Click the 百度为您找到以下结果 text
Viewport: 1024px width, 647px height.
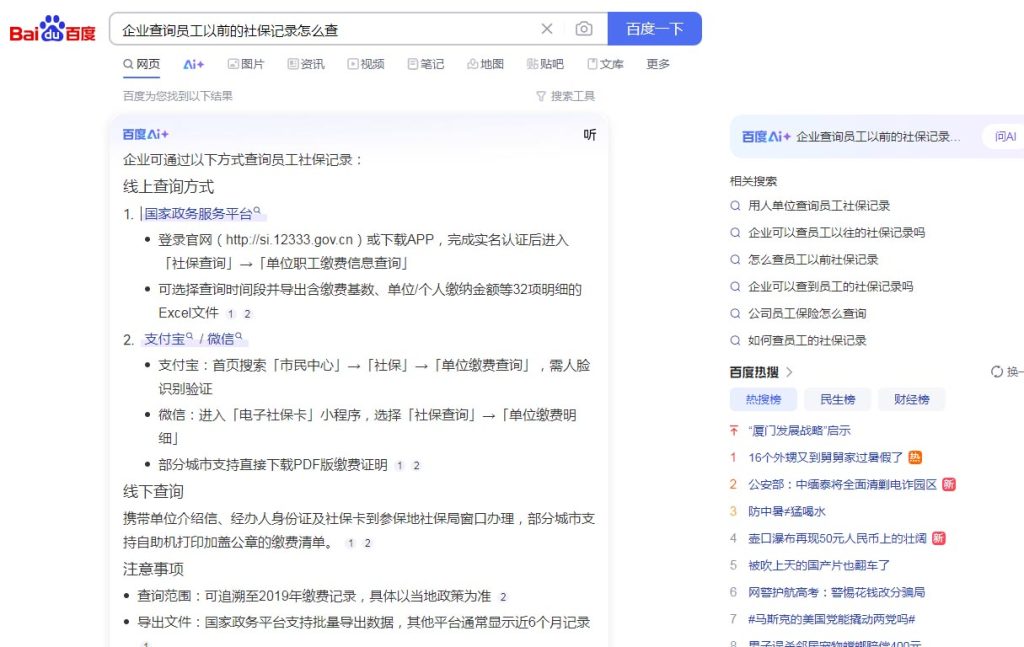pos(178,96)
